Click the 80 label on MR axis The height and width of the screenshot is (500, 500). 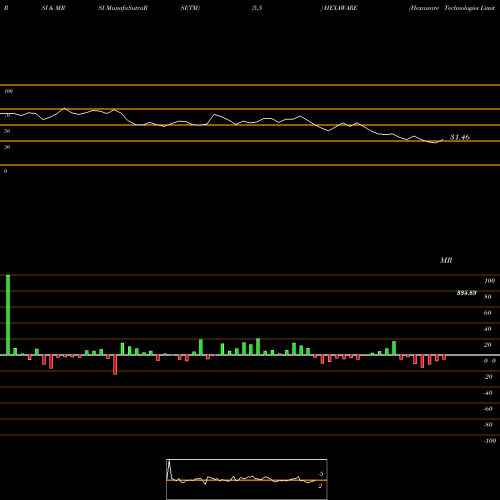(x=488, y=297)
